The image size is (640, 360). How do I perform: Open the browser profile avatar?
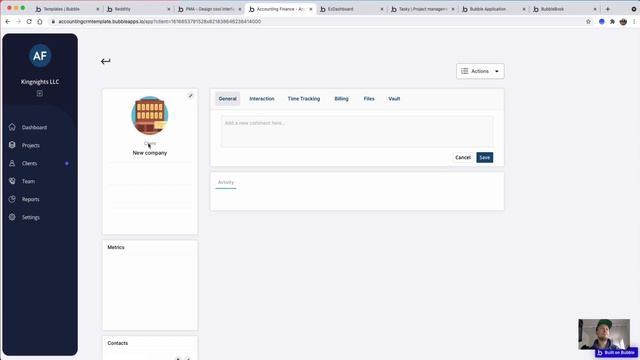point(623,22)
